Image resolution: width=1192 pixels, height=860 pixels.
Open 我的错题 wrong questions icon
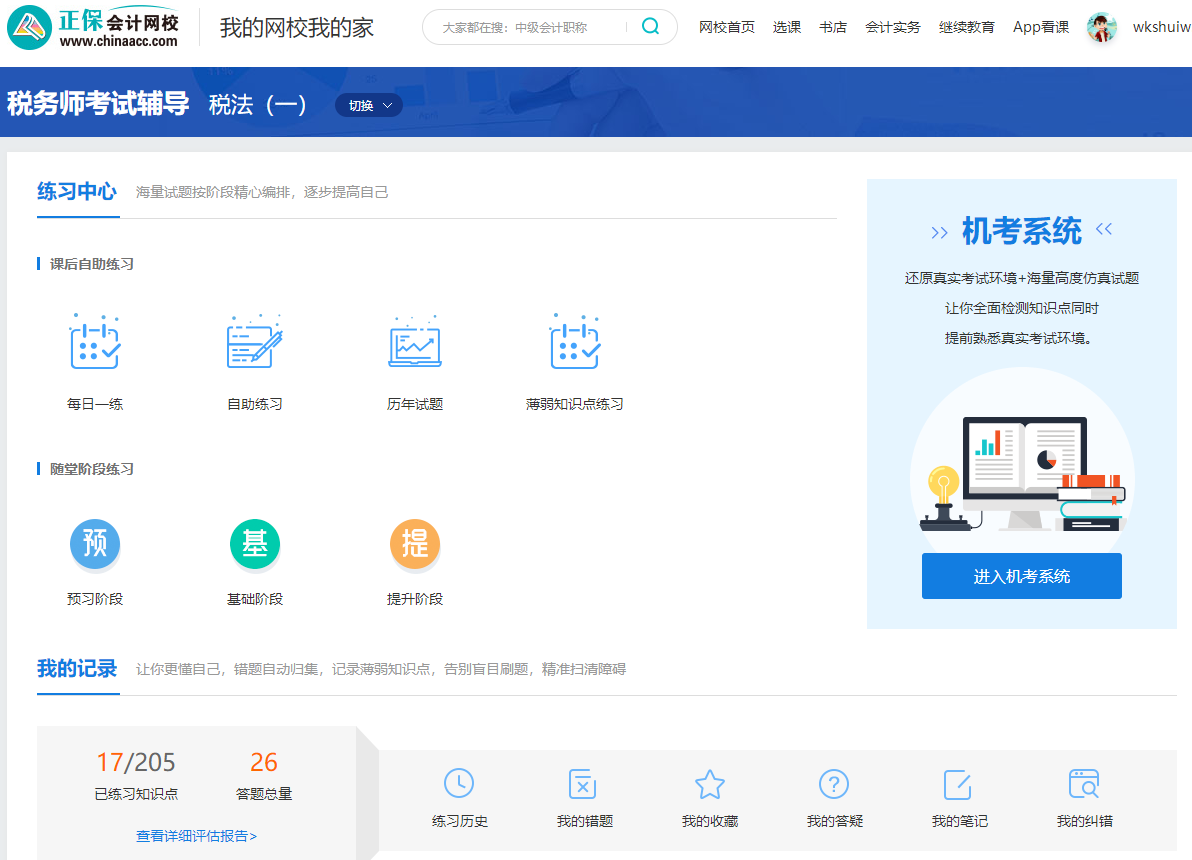tap(584, 784)
